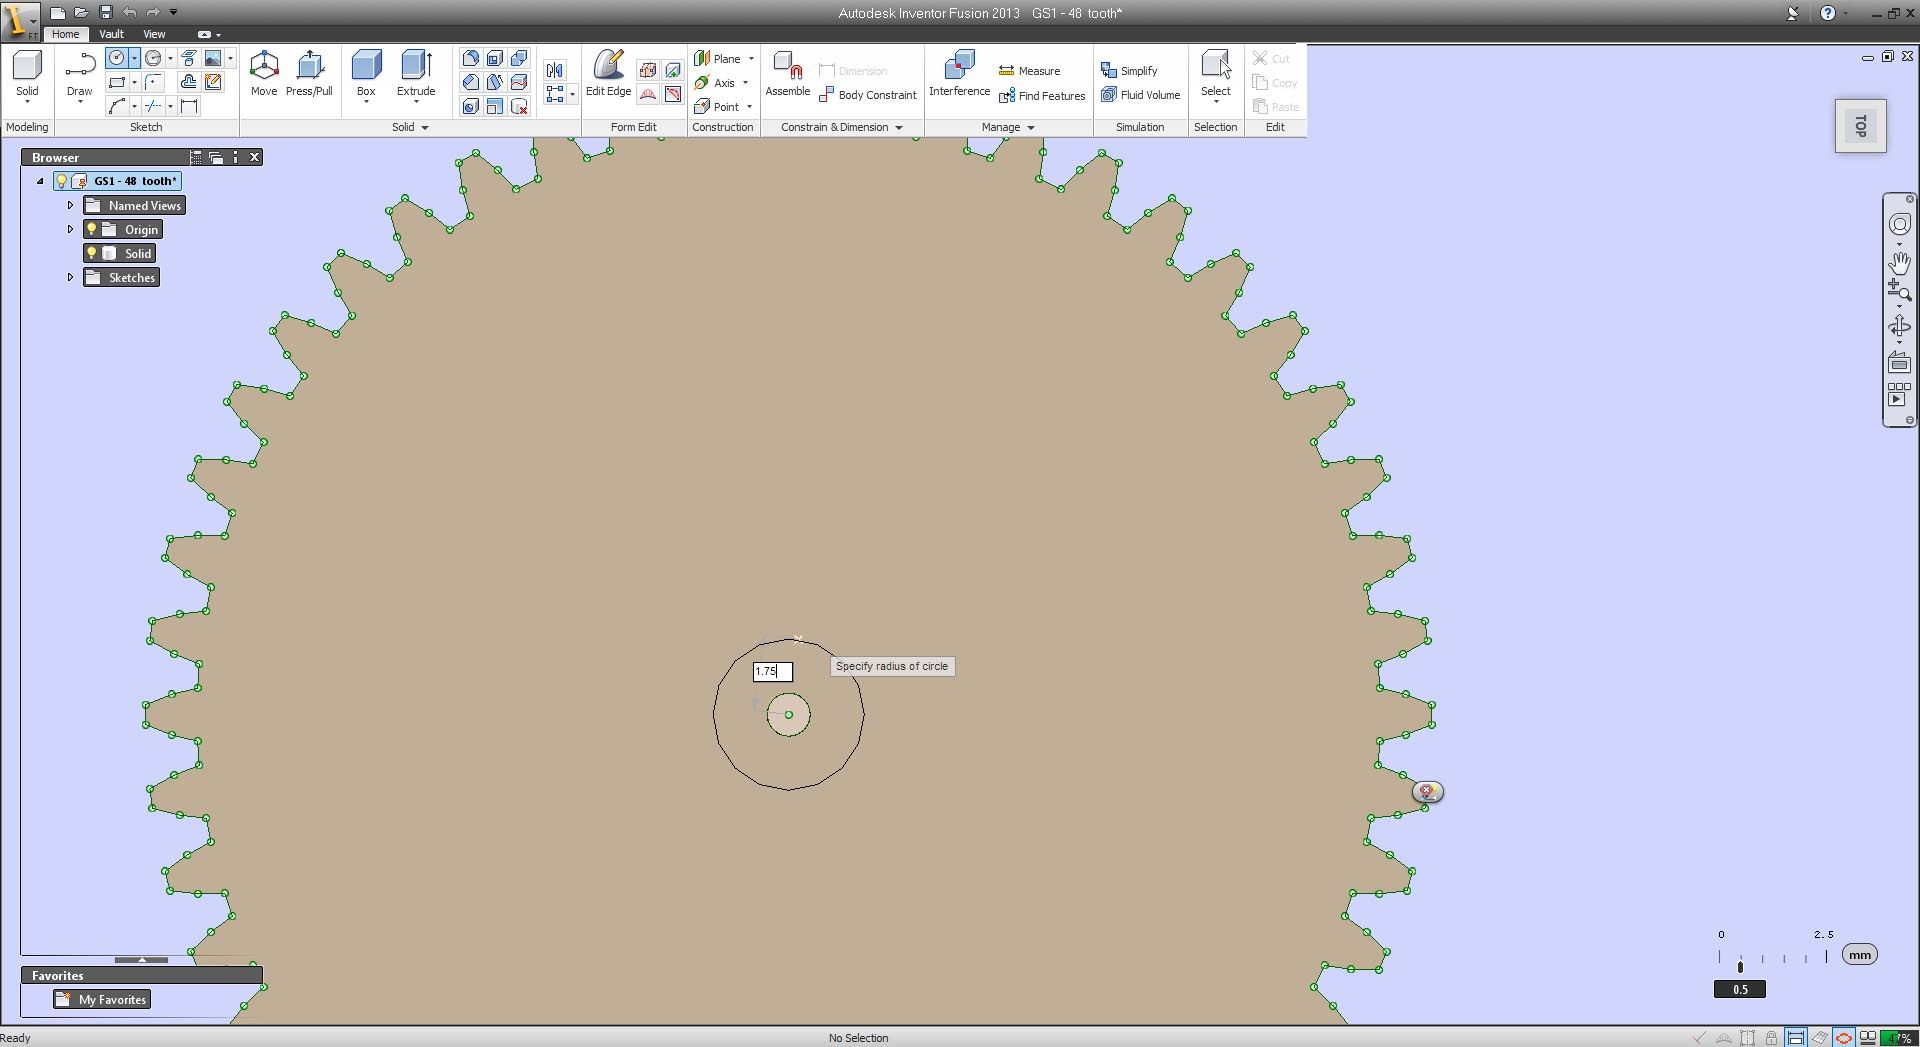Select the Measure tool

[x=1030, y=70]
